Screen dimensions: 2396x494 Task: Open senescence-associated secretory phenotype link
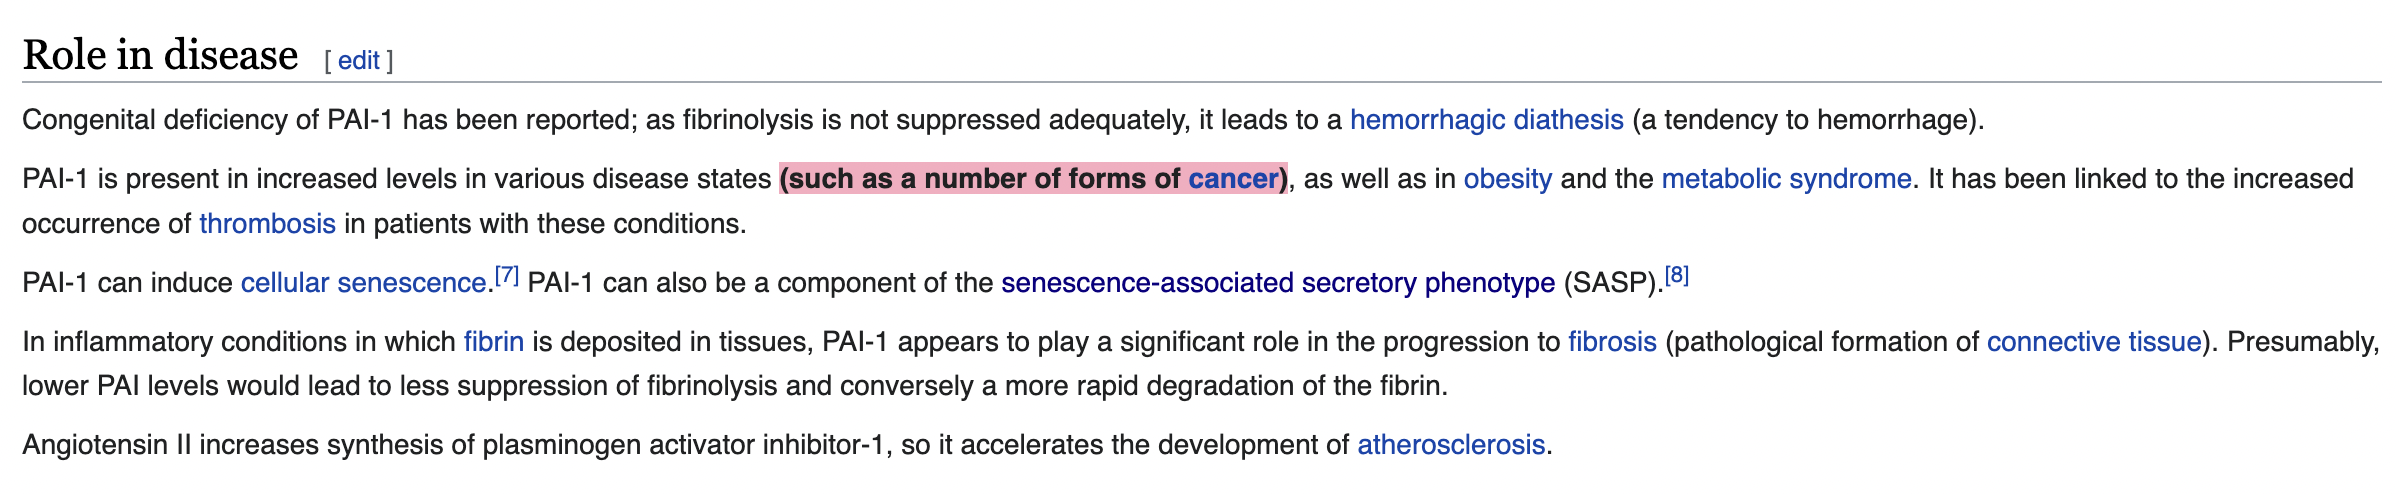click(x=1277, y=283)
